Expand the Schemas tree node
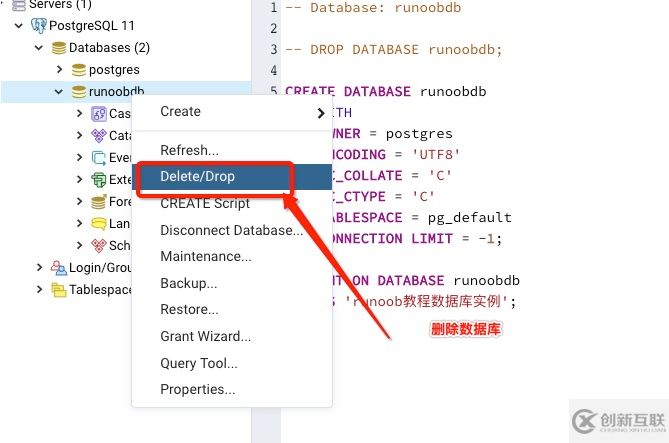The width and height of the screenshot is (669, 443). pyautogui.click(x=79, y=245)
